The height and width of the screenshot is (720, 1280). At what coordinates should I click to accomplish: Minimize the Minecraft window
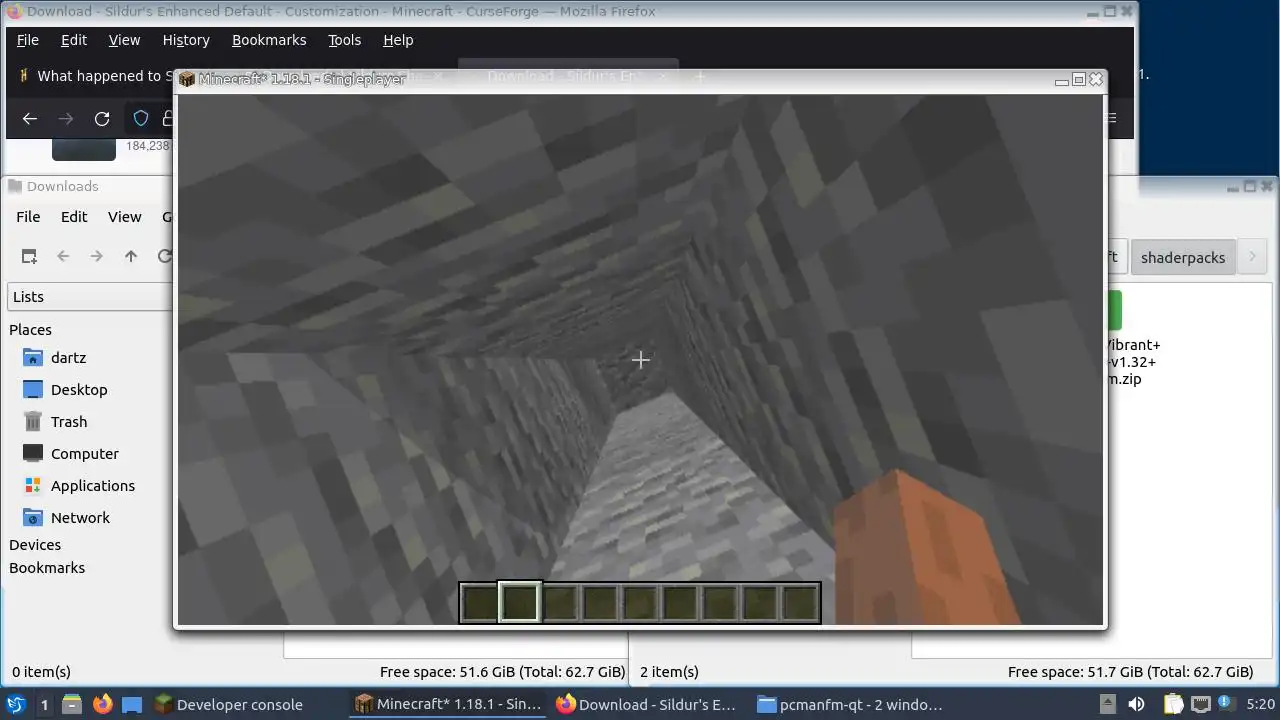(x=1061, y=80)
